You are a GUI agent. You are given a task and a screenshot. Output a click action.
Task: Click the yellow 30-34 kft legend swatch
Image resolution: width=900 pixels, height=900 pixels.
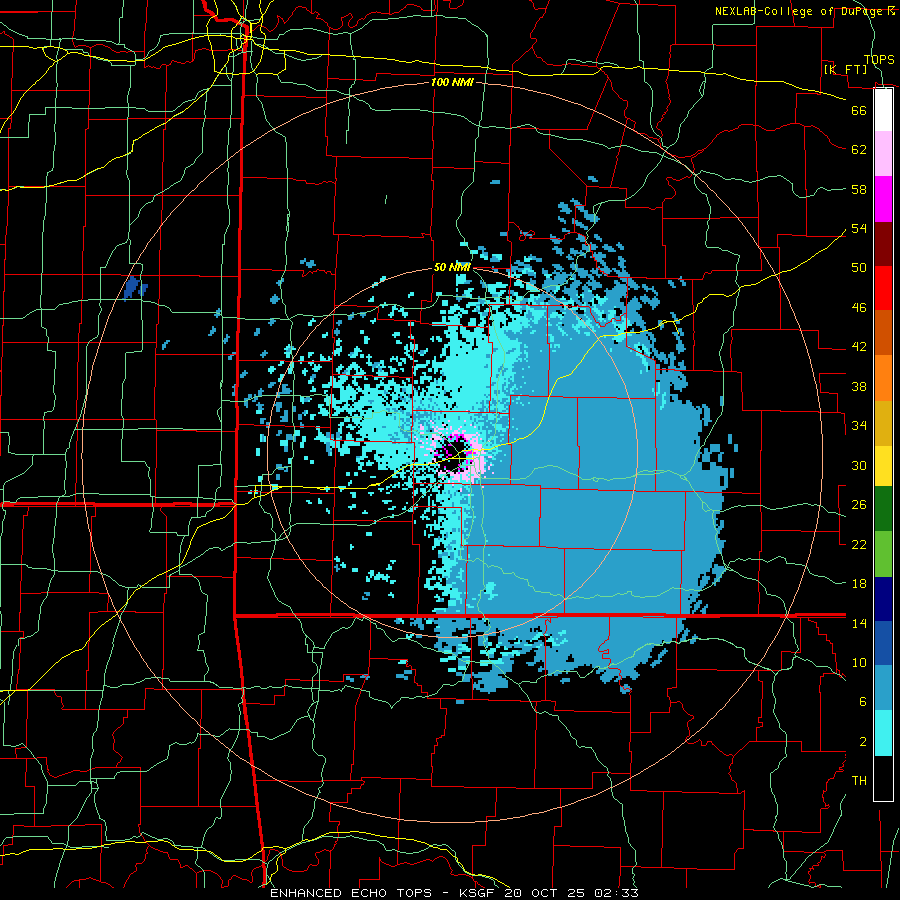[x=883, y=466]
